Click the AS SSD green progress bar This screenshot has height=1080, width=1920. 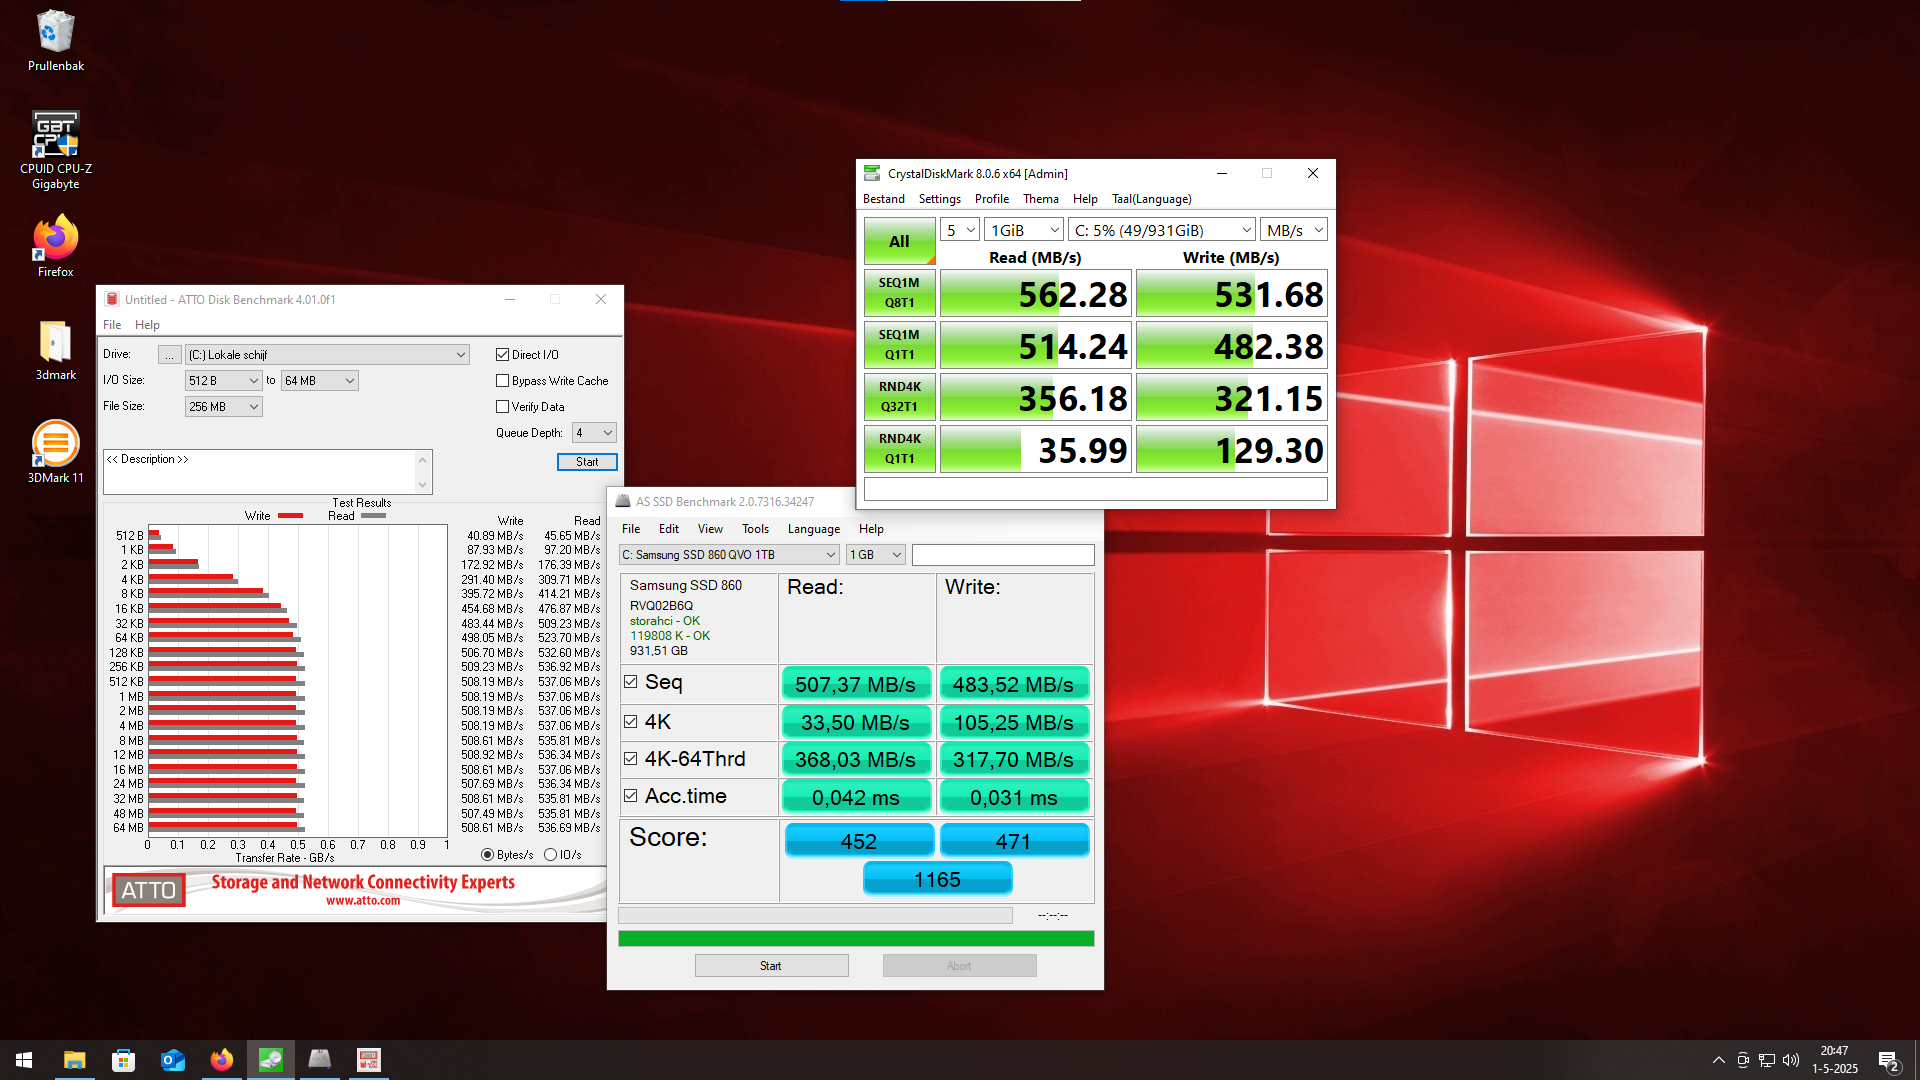tap(856, 938)
